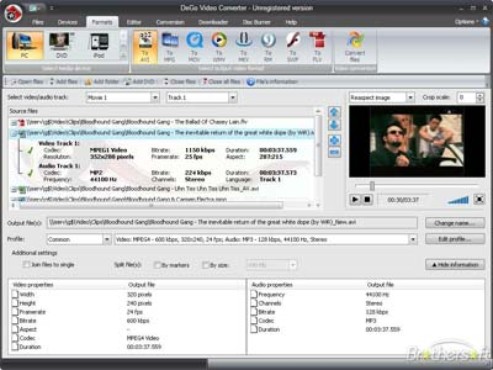Select the DVD media device icon
The height and width of the screenshot is (370, 493).
point(62,45)
